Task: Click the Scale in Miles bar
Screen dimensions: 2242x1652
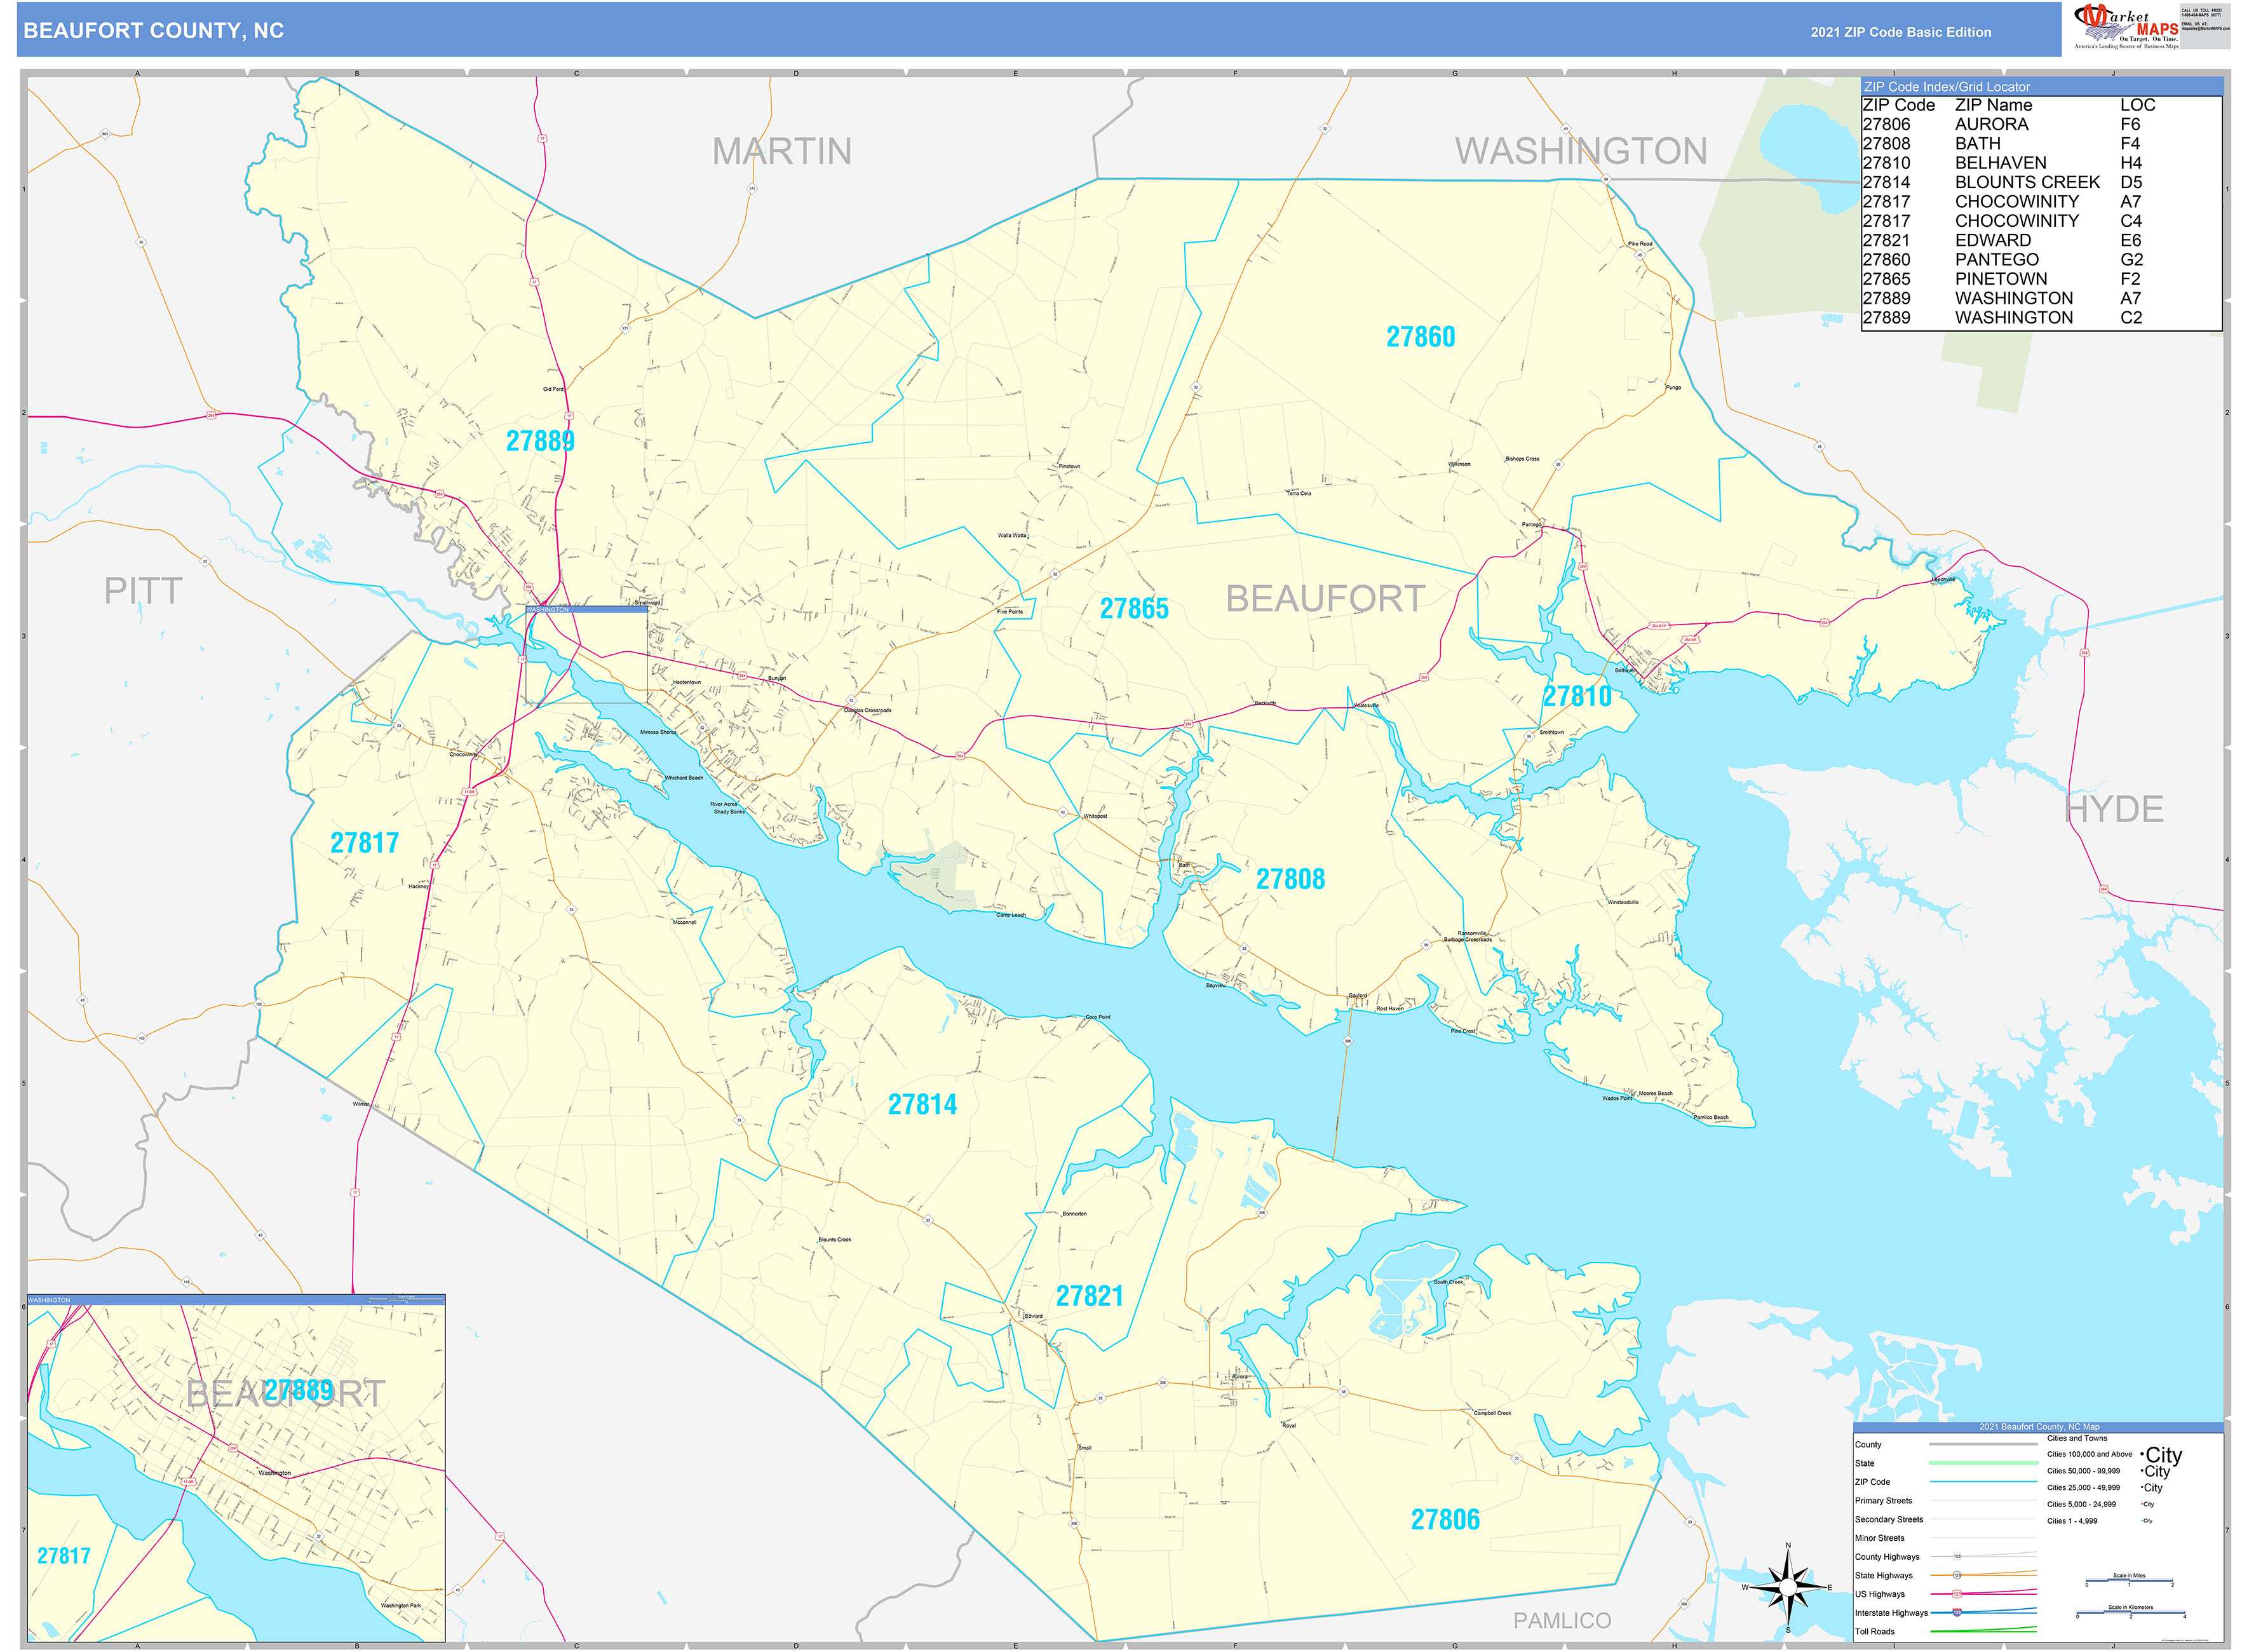Action: coord(2129,1580)
